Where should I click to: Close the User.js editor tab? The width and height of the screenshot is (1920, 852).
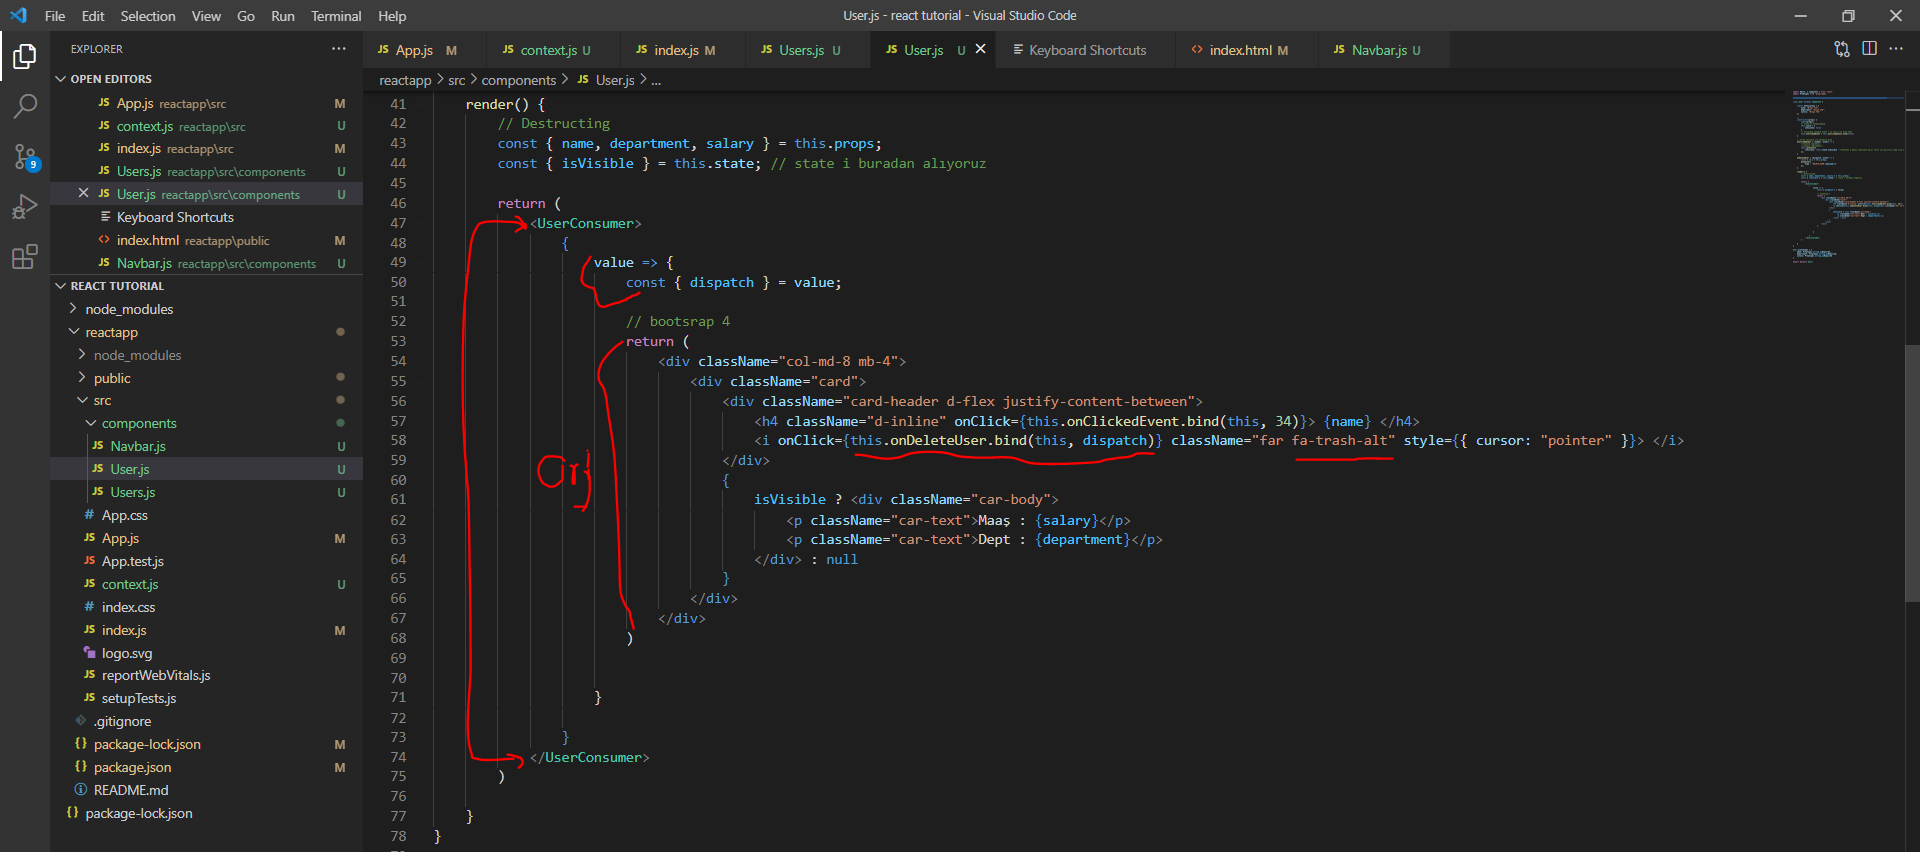pos(980,49)
